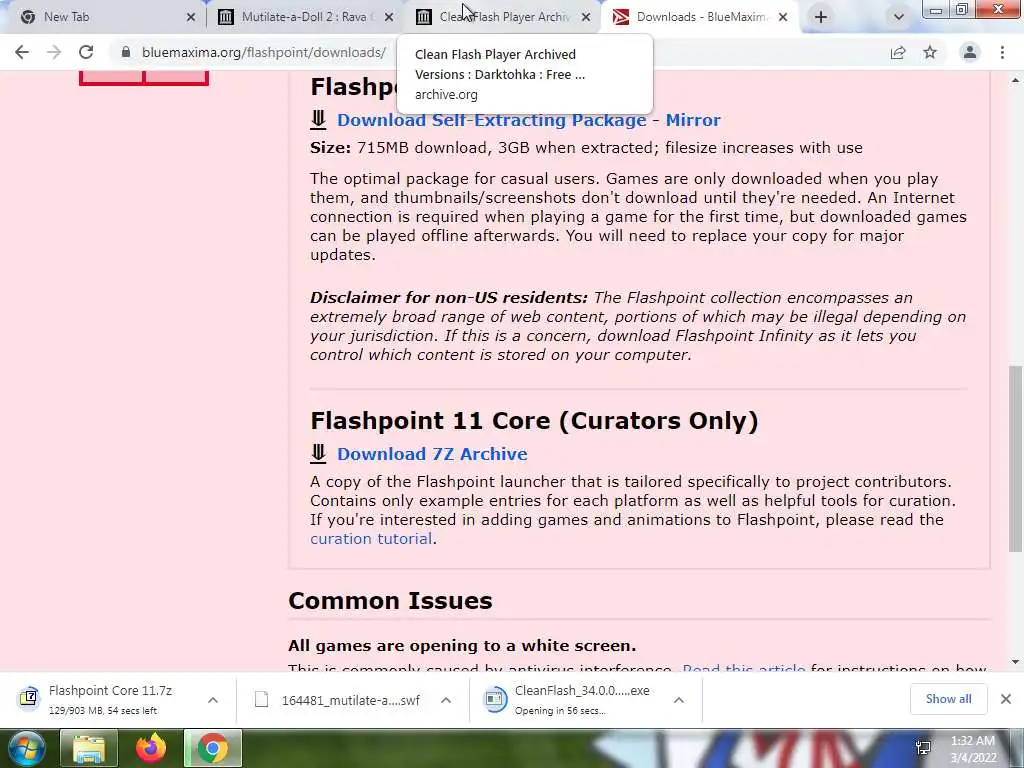
Task: Close the Mutilate-a-Doll 2 tab
Action: point(389,17)
